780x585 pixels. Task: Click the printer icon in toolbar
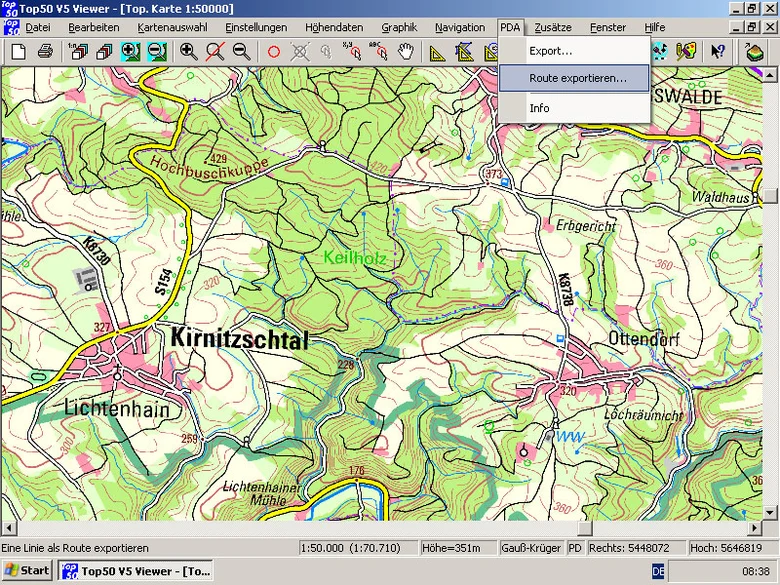point(45,51)
